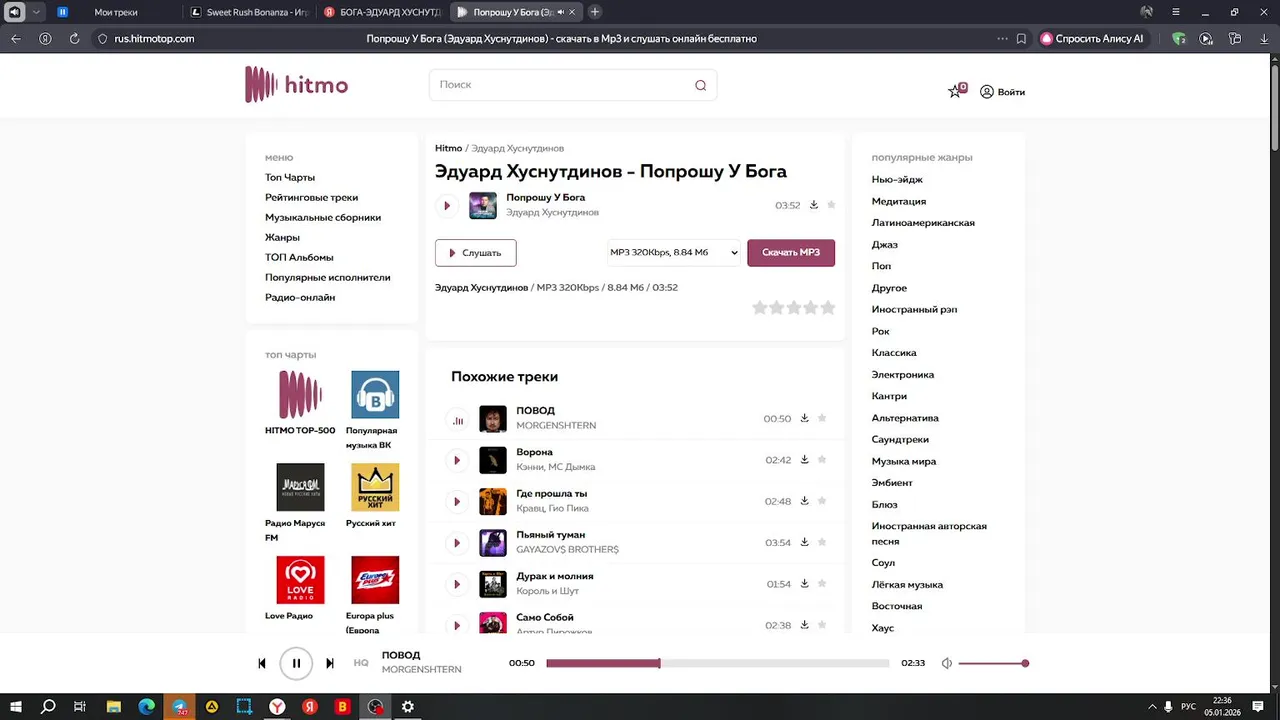This screenshot has width=1280, height=720.
Task: Open Жанры menu item
Action: 282,237
